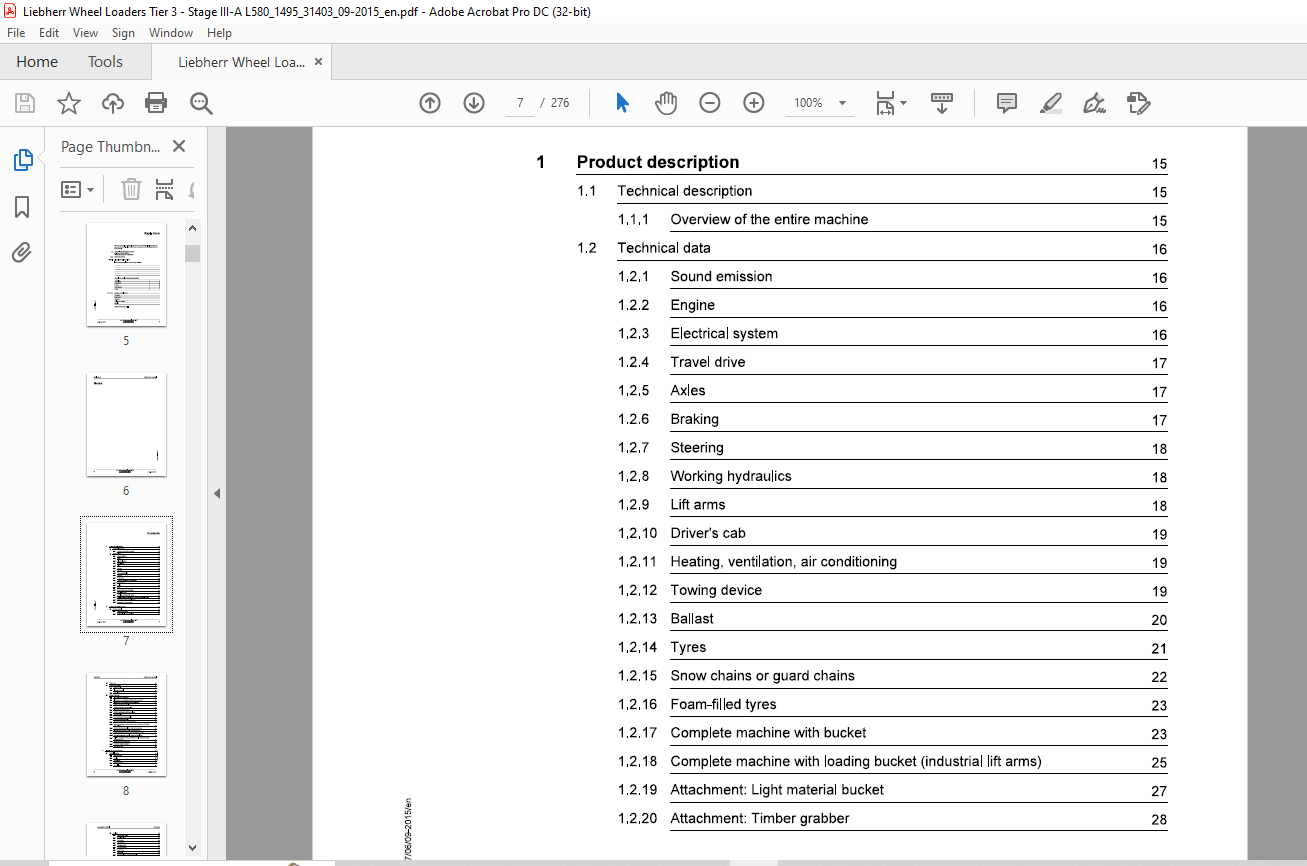The image size is (1307, 866).
Task: Zoom in with plus icon
Action: tap(754, 103)
